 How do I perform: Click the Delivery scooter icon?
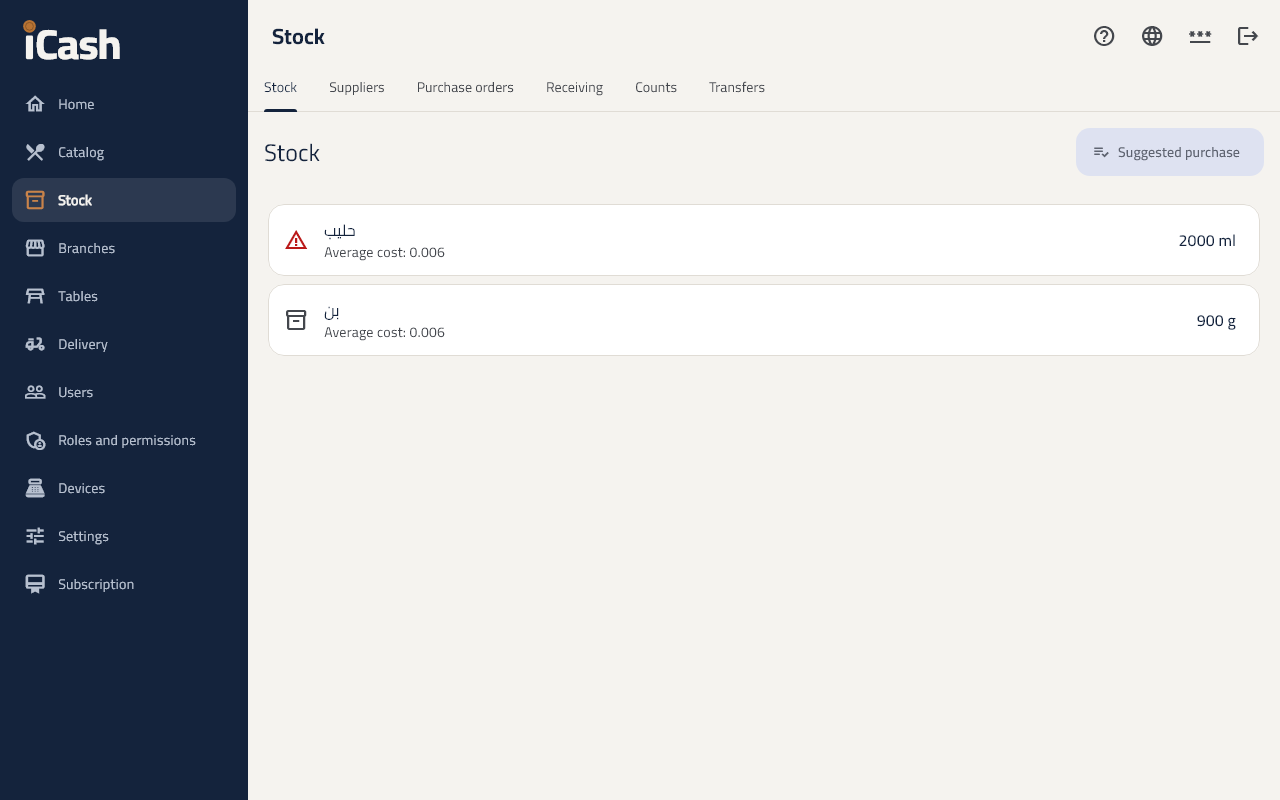coord(35,344)
